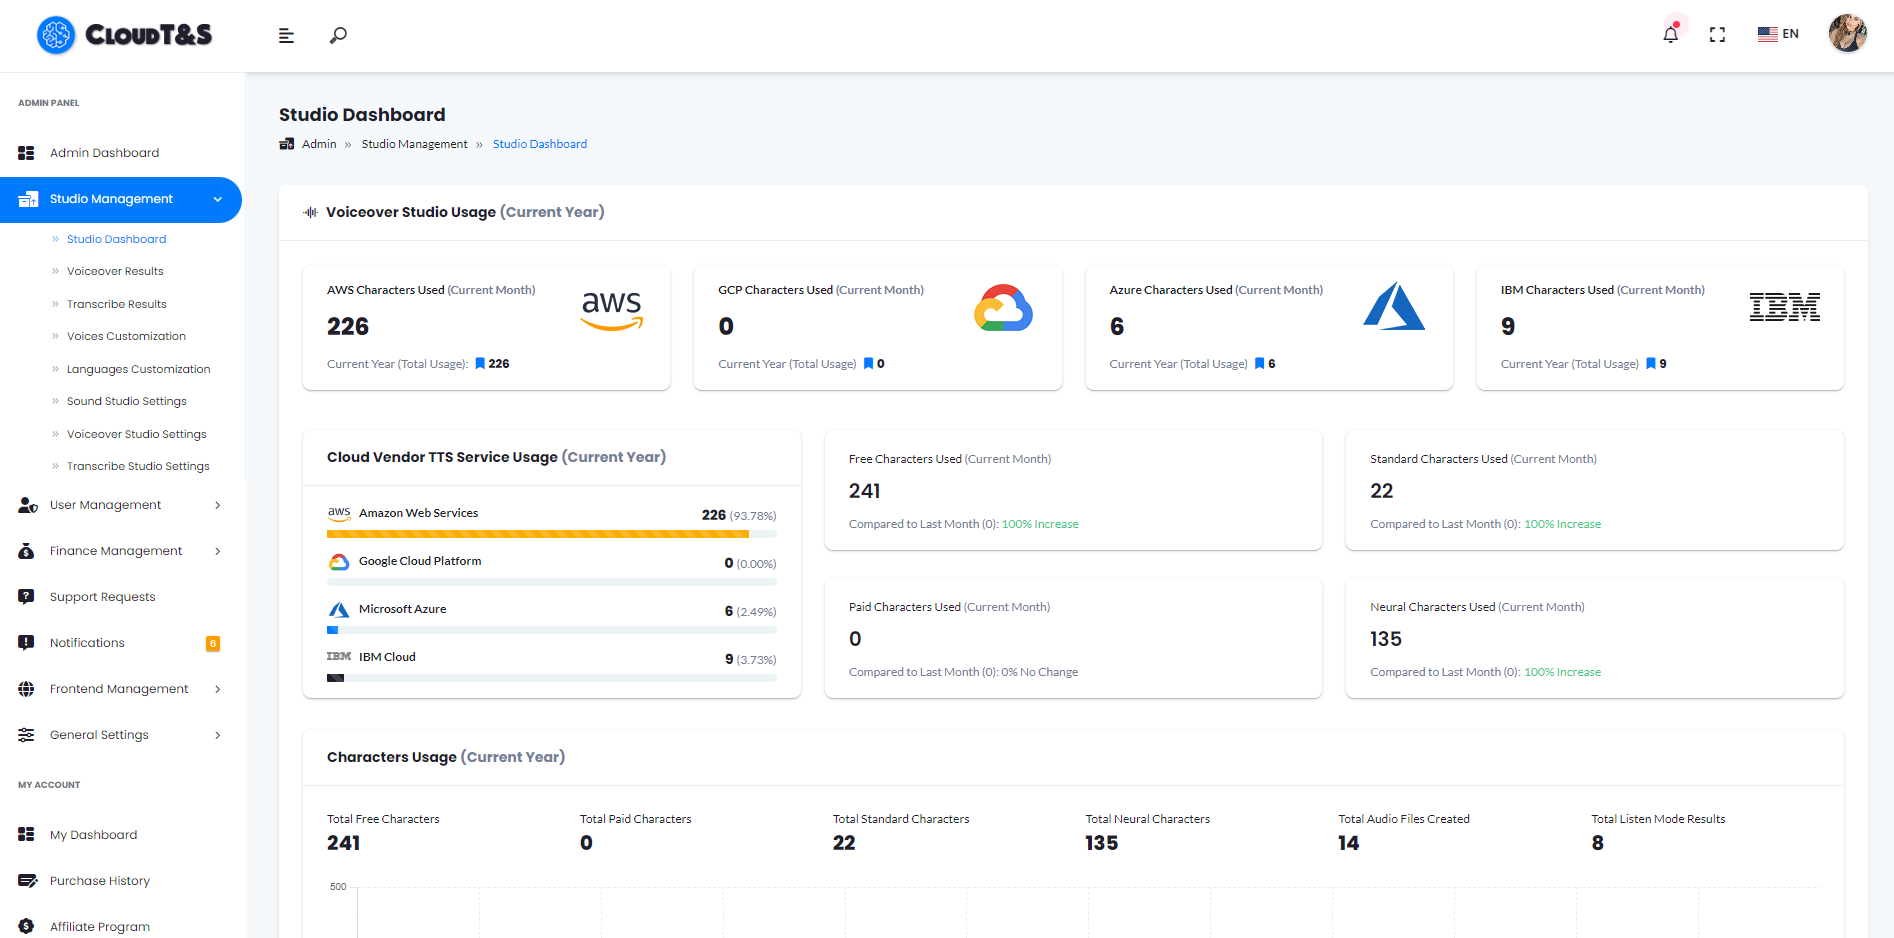Expand the User Management section
The width and height of the screenshot is (1894, 938).
[217, 505]
